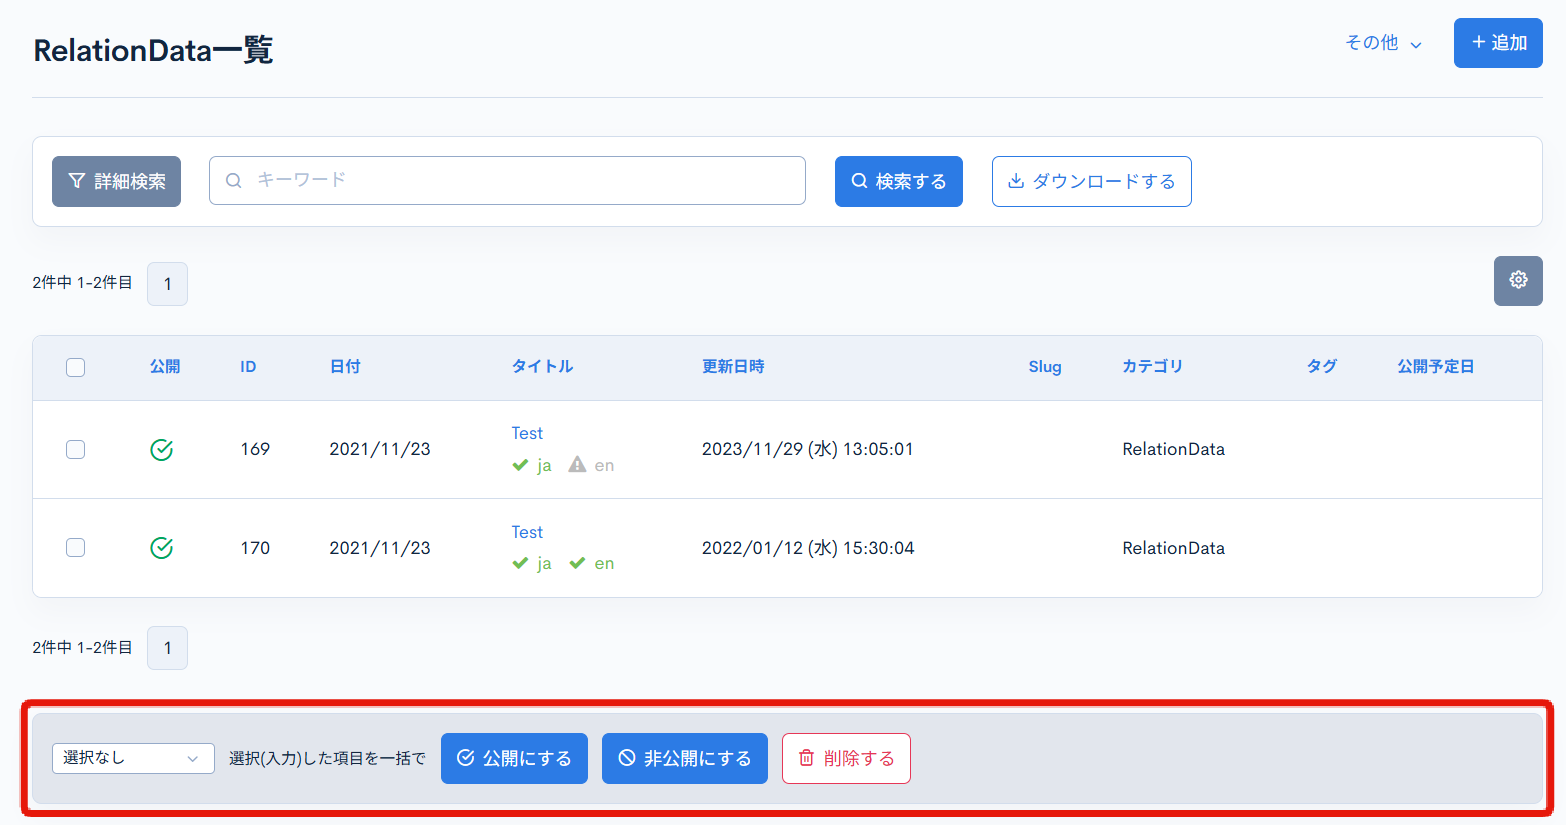1566x825 pixels.
Task: Click the green check beside ja in row 169
Action: point(520,465)
